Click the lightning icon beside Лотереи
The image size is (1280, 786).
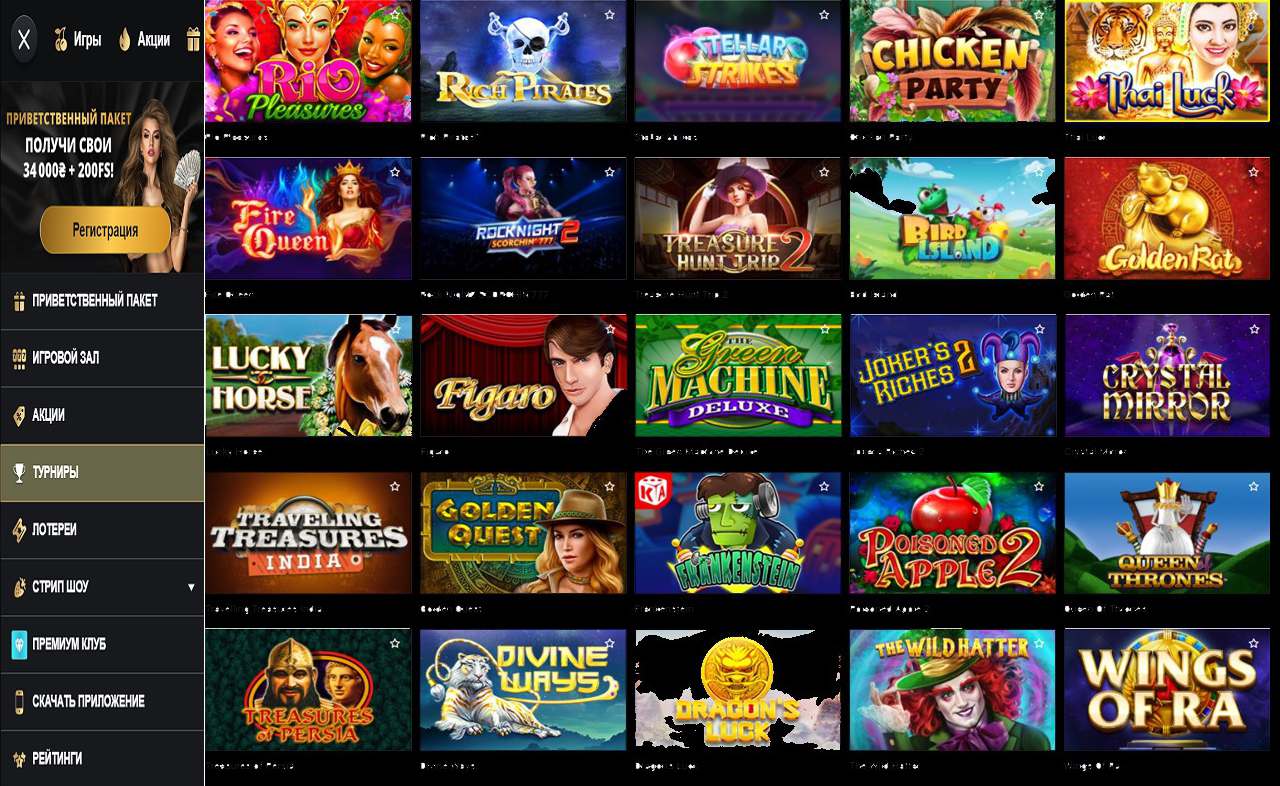(x=19, y=530)
